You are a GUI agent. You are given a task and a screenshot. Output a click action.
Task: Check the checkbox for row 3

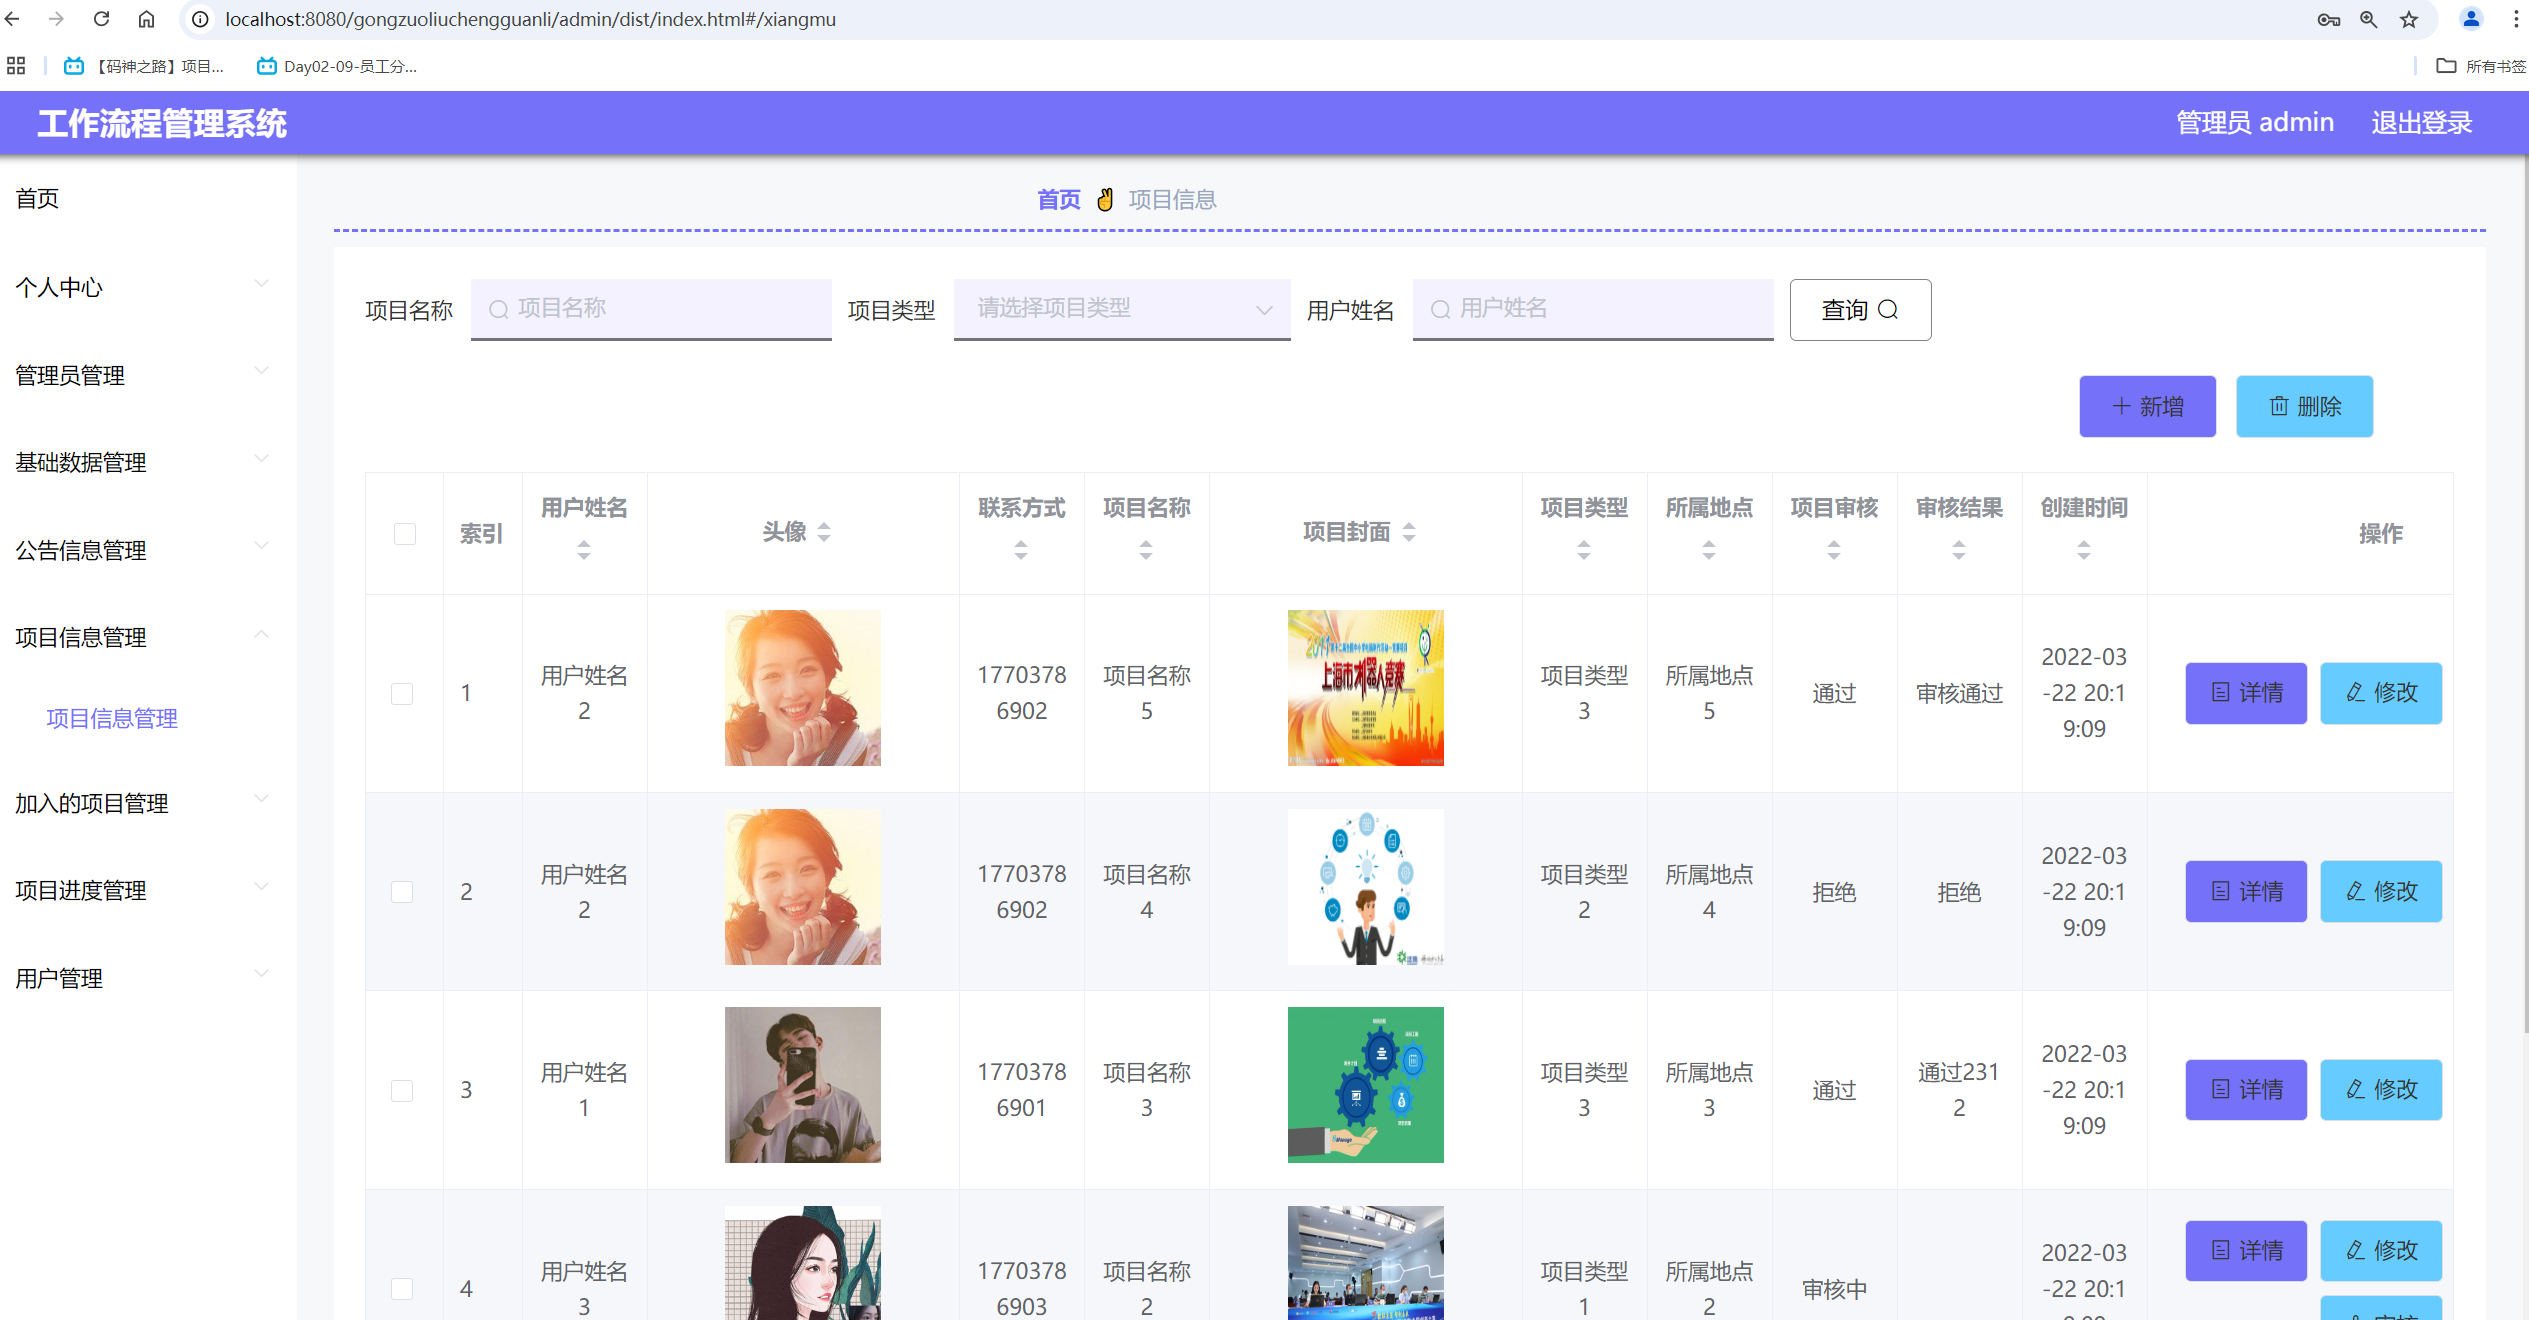pyautogui.click(x=403, y=1090)
